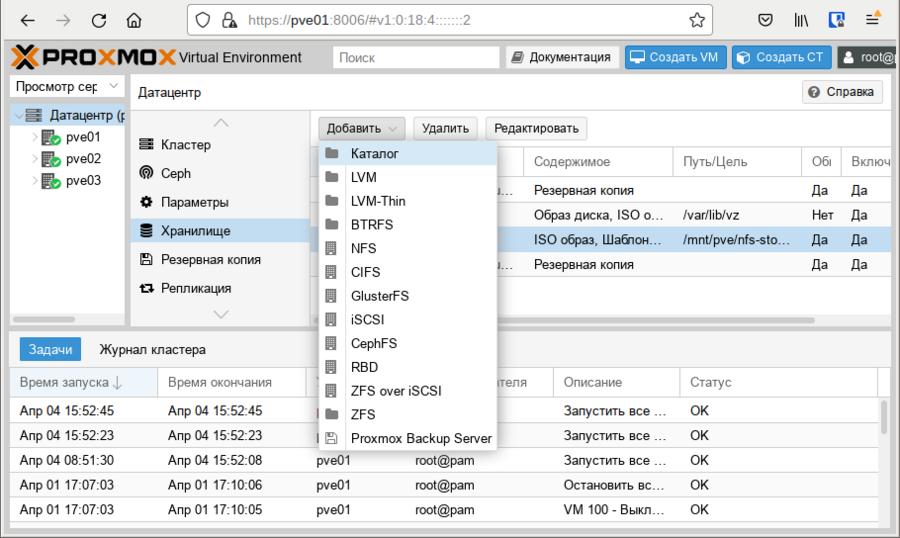Open Резервная копия section

tap(220, 260)
